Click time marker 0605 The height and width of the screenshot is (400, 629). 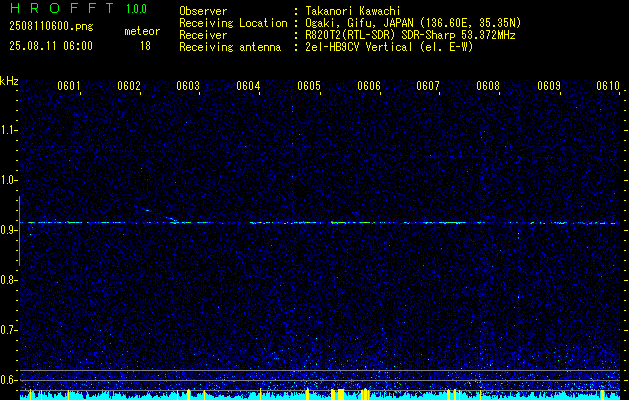(309, 86)
